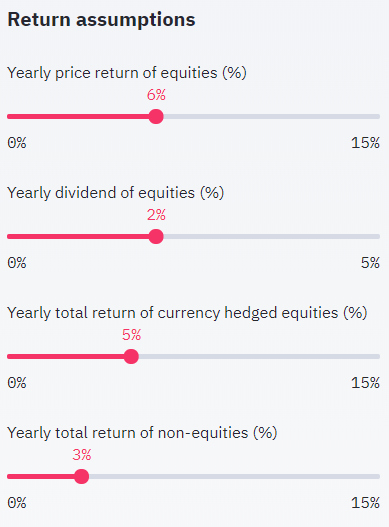Screen dimensions: 389x527
Task: Click the non-equities total return slider handle
Action: (x=81, y=476)
